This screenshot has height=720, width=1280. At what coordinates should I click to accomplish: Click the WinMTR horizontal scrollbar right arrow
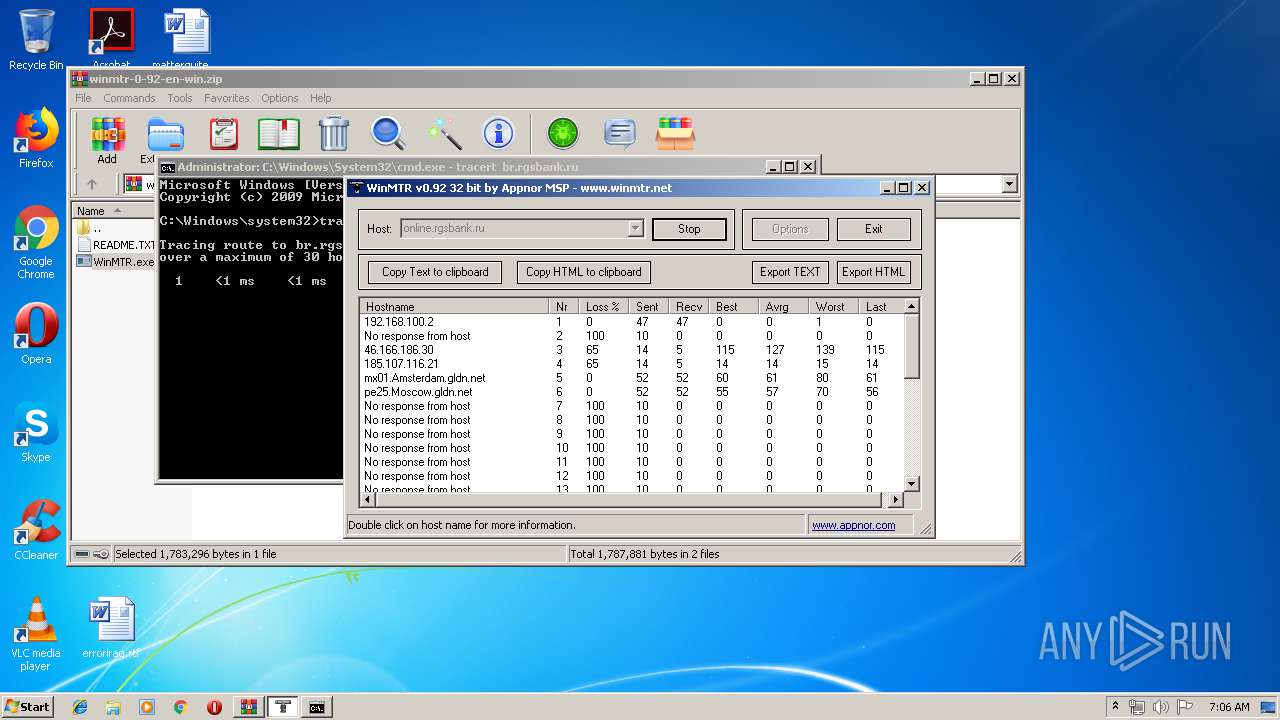pos(895,500)
